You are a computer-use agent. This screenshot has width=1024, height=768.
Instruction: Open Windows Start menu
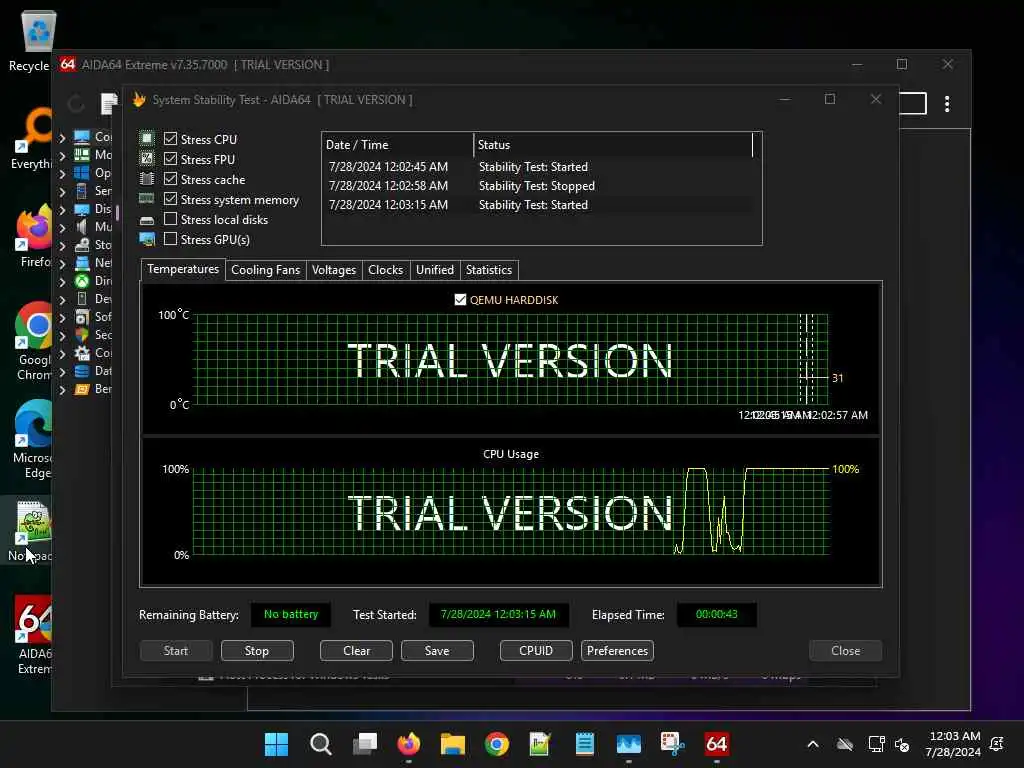(x=276, y=744)
